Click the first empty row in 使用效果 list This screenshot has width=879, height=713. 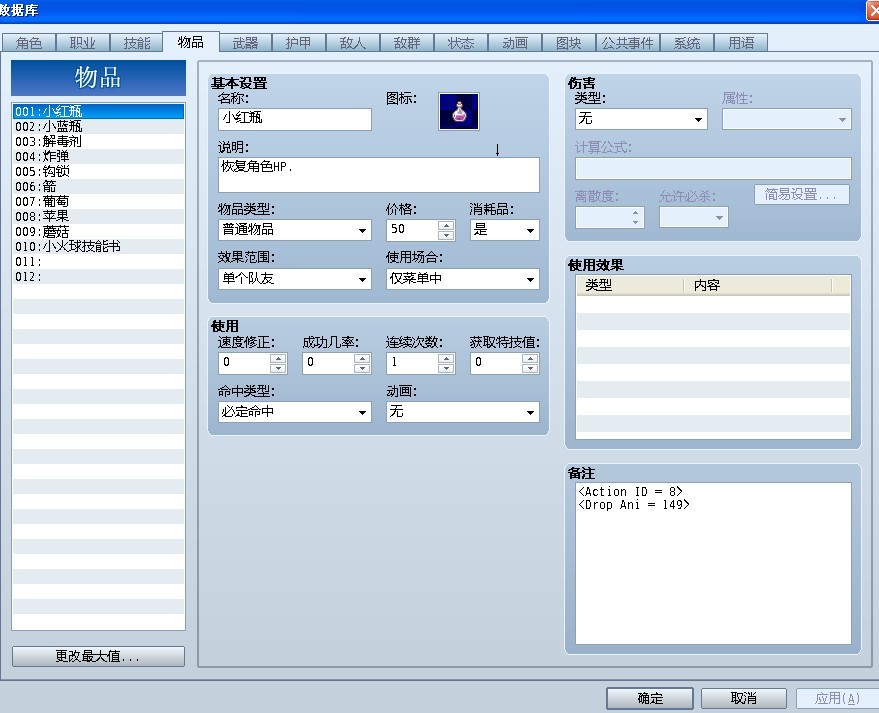713,304
